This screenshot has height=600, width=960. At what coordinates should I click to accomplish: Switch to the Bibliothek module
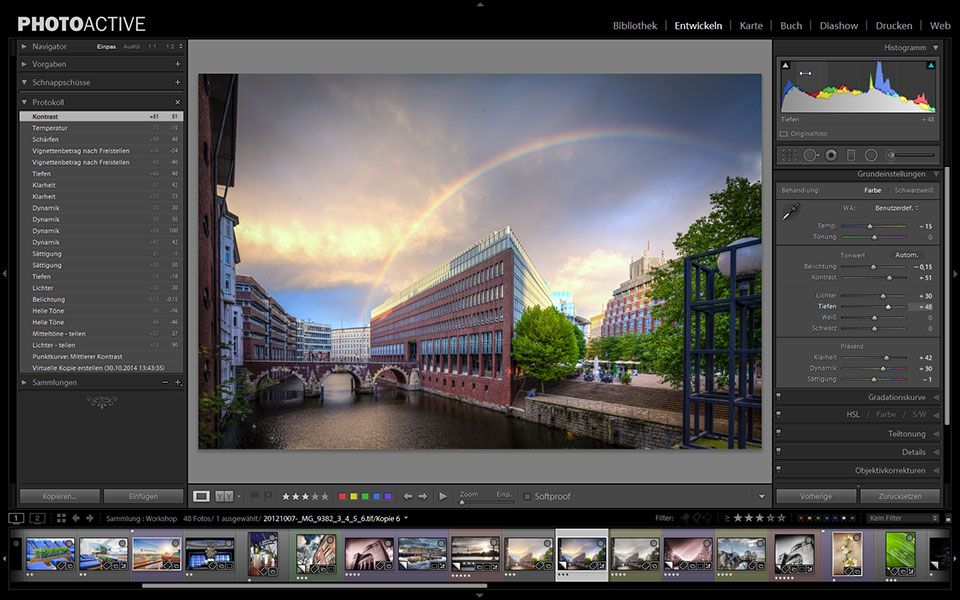(x=634, y=25)
